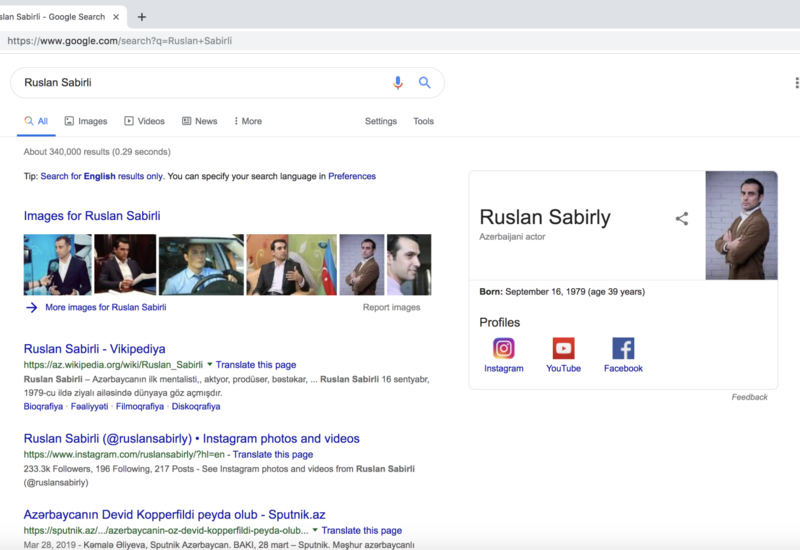
Task: Open the knowledge panel portrait photo
Action: pos(741,225)
